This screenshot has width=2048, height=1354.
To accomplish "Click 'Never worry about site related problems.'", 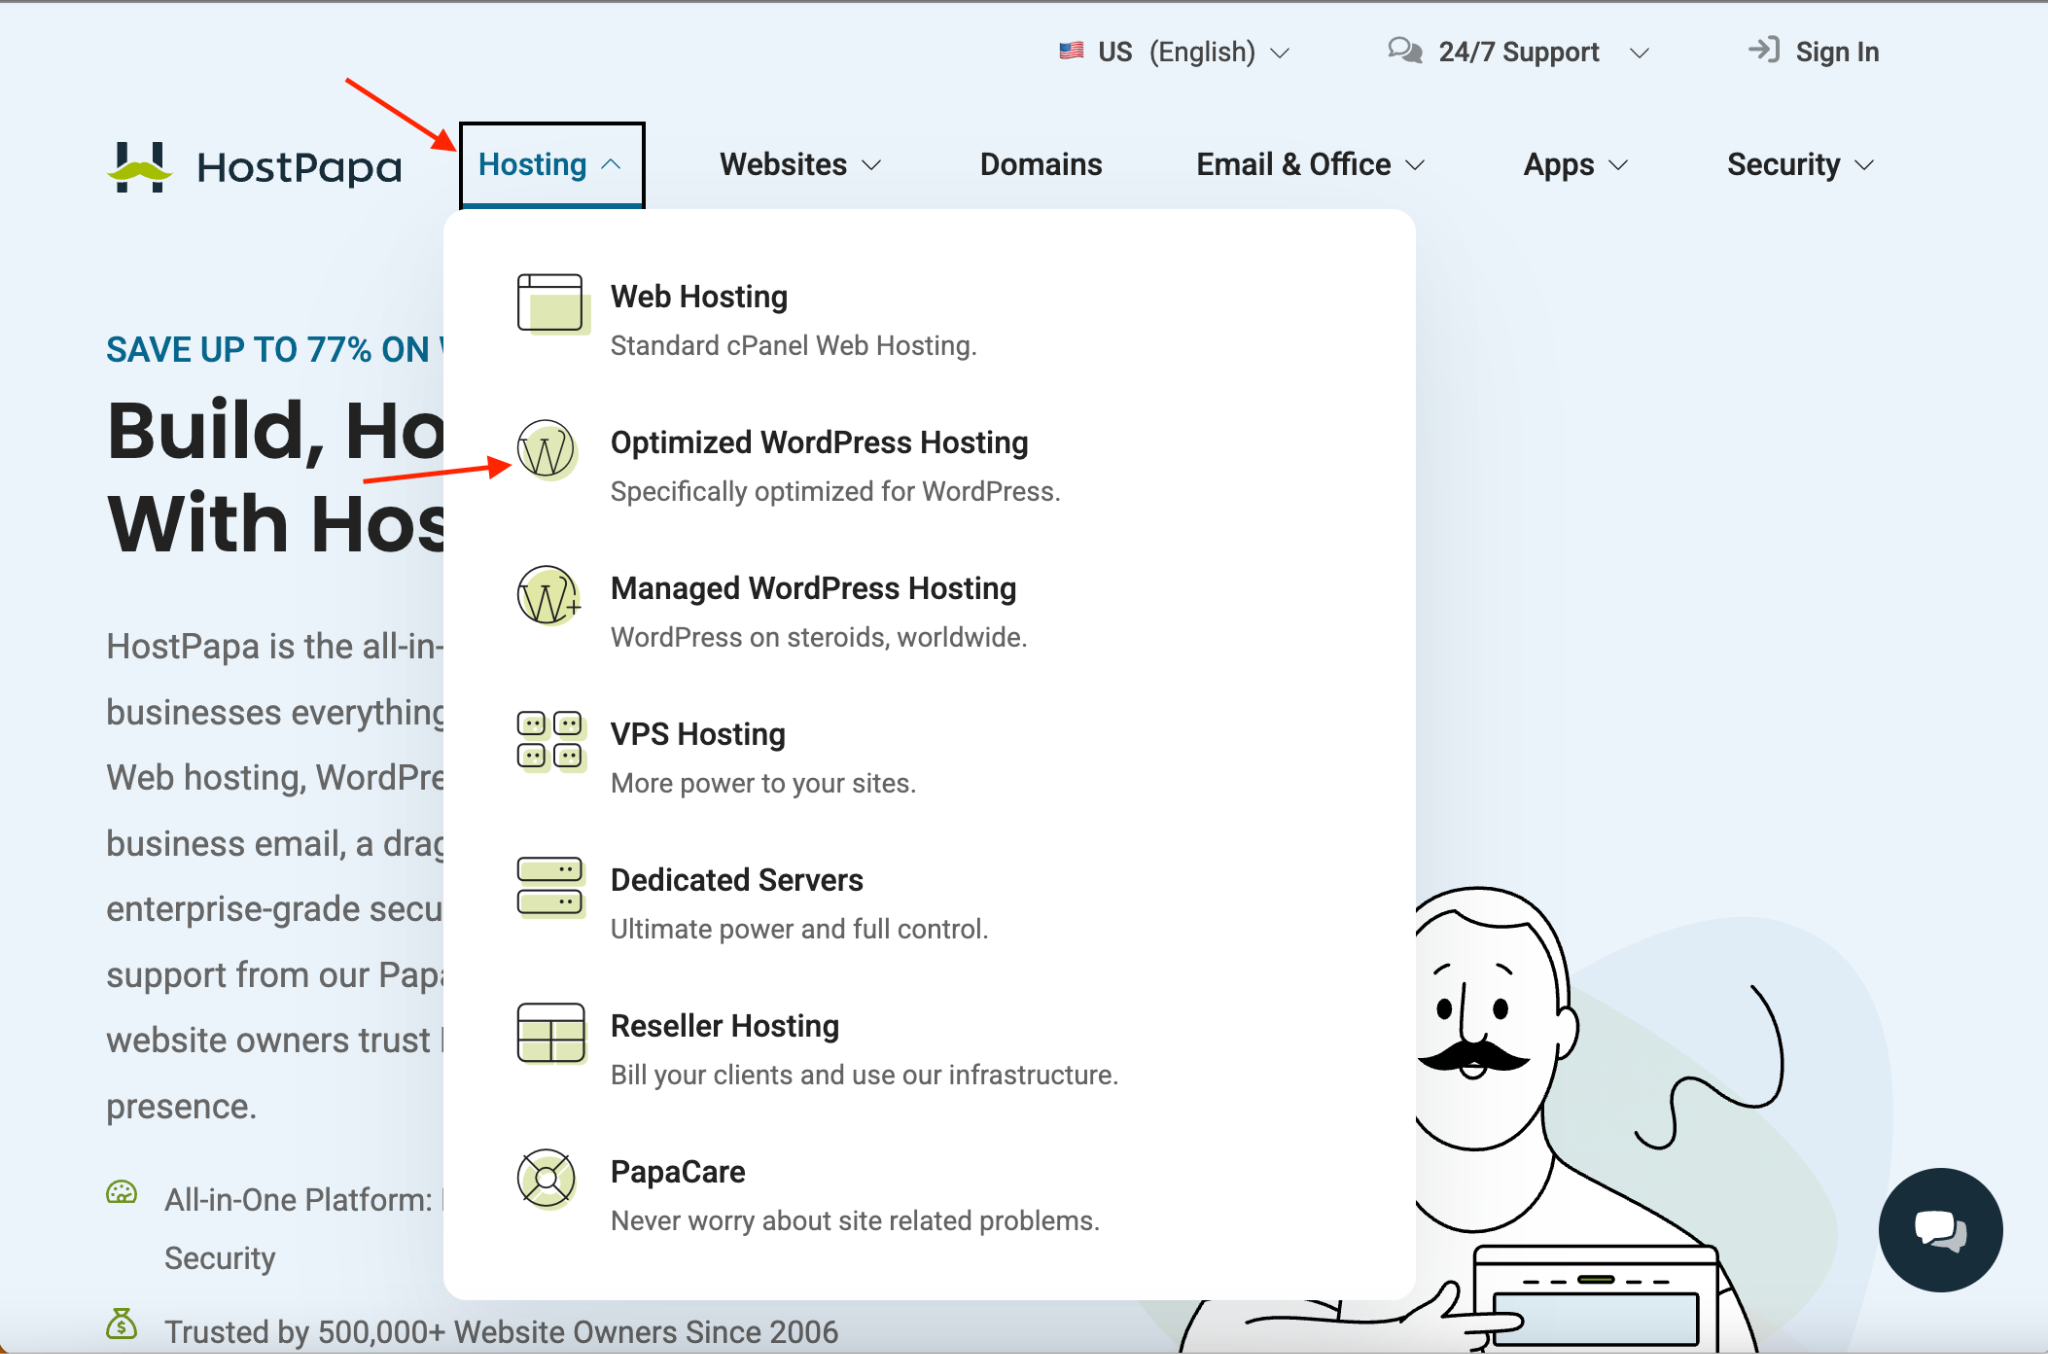I will click(855, 1222).
